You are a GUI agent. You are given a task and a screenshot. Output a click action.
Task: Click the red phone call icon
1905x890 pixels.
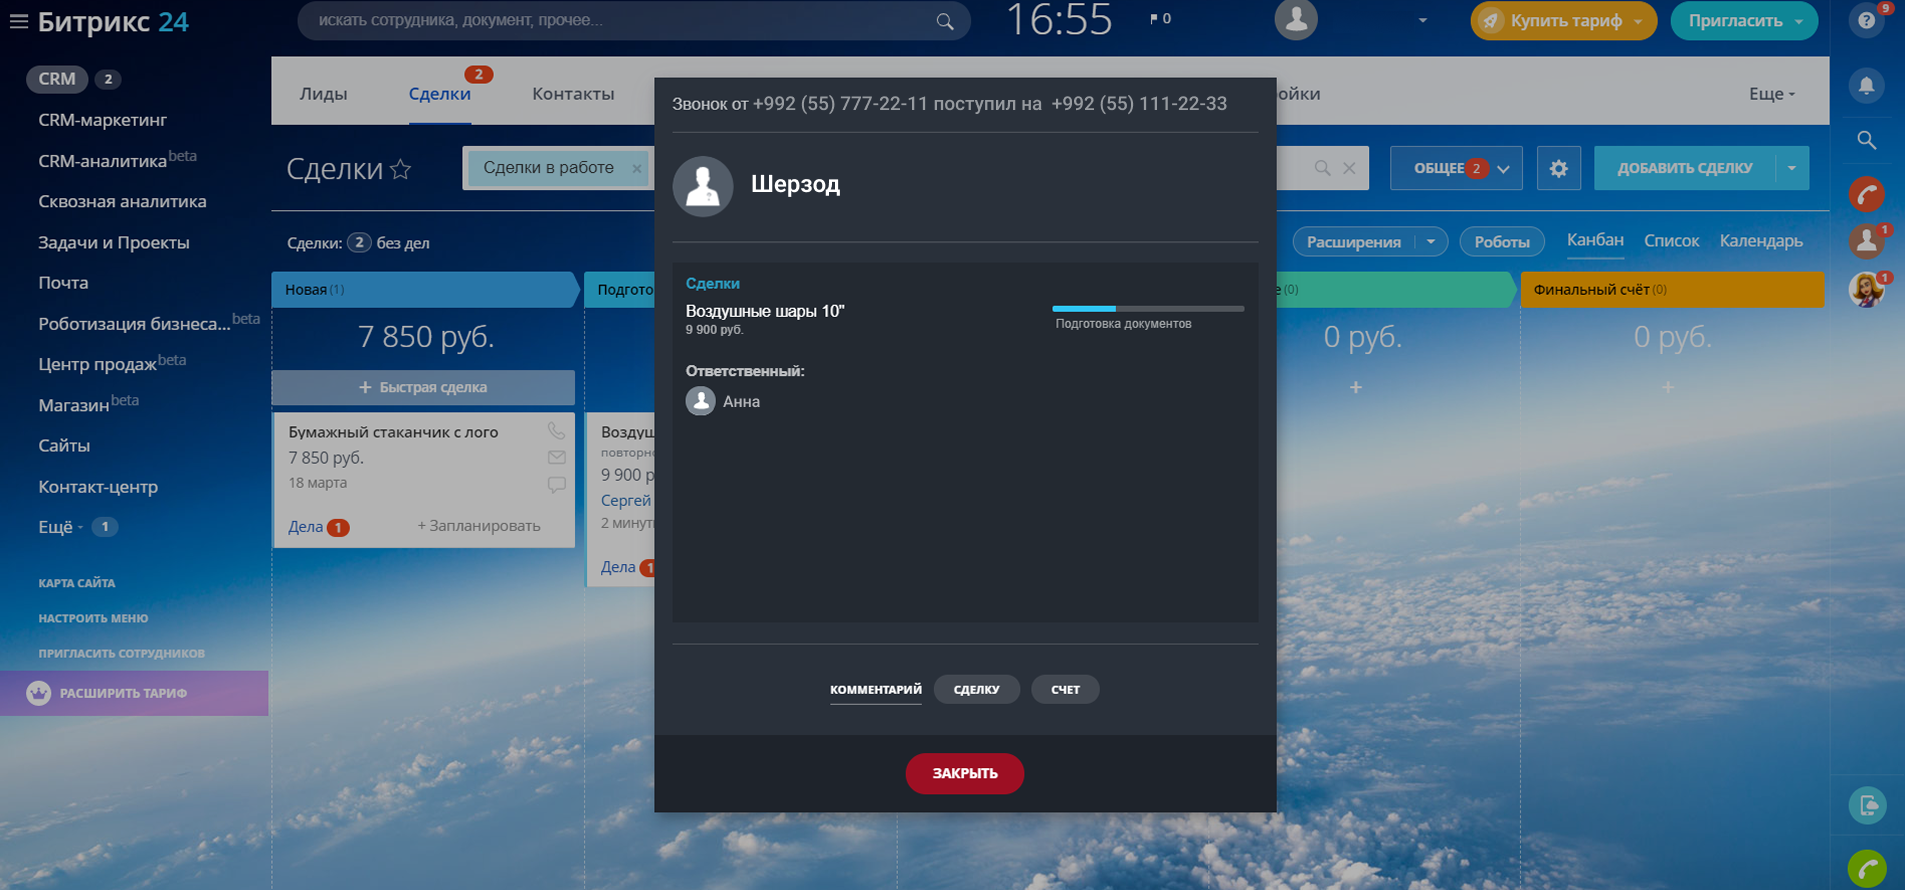click(x=1866, y=194)
